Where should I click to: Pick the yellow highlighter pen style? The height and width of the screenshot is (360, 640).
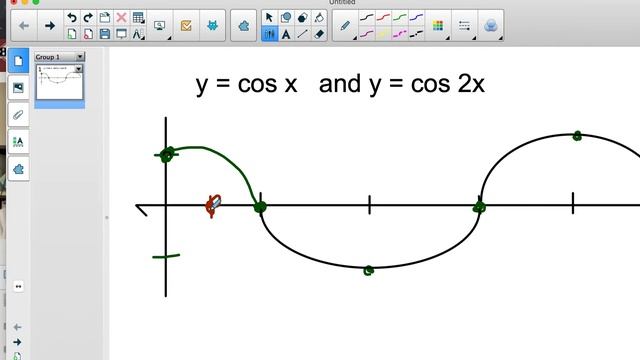(x=383, y=34)
